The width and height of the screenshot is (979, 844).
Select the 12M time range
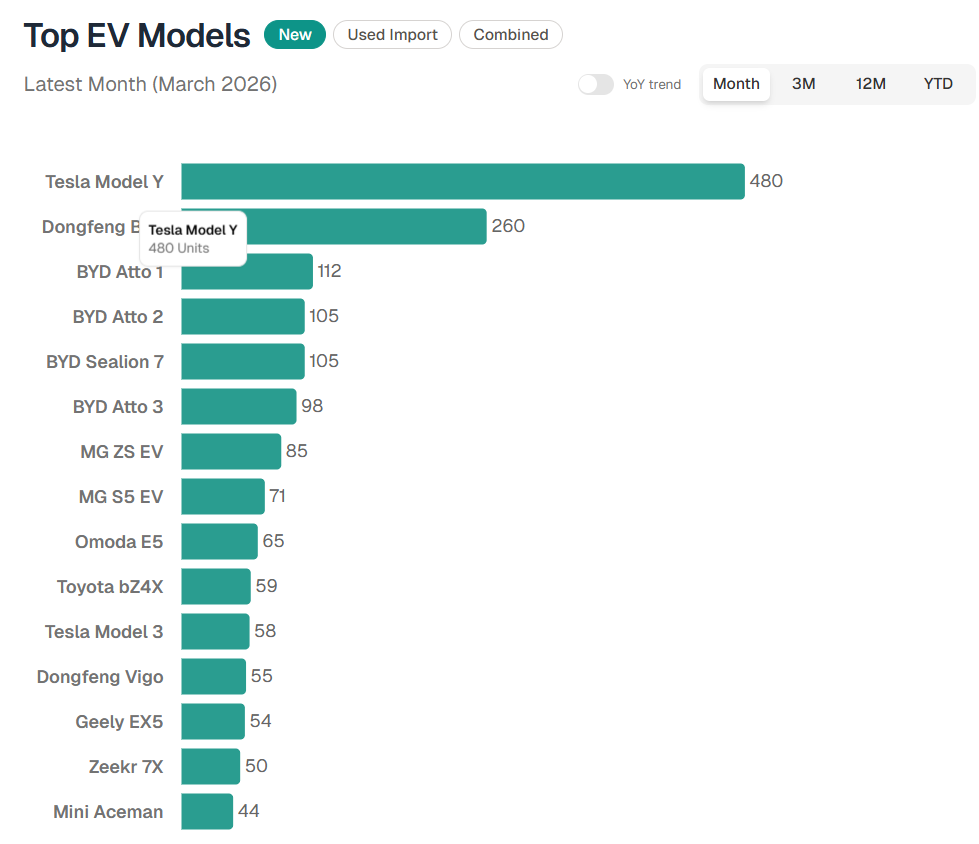click(870, 84)
